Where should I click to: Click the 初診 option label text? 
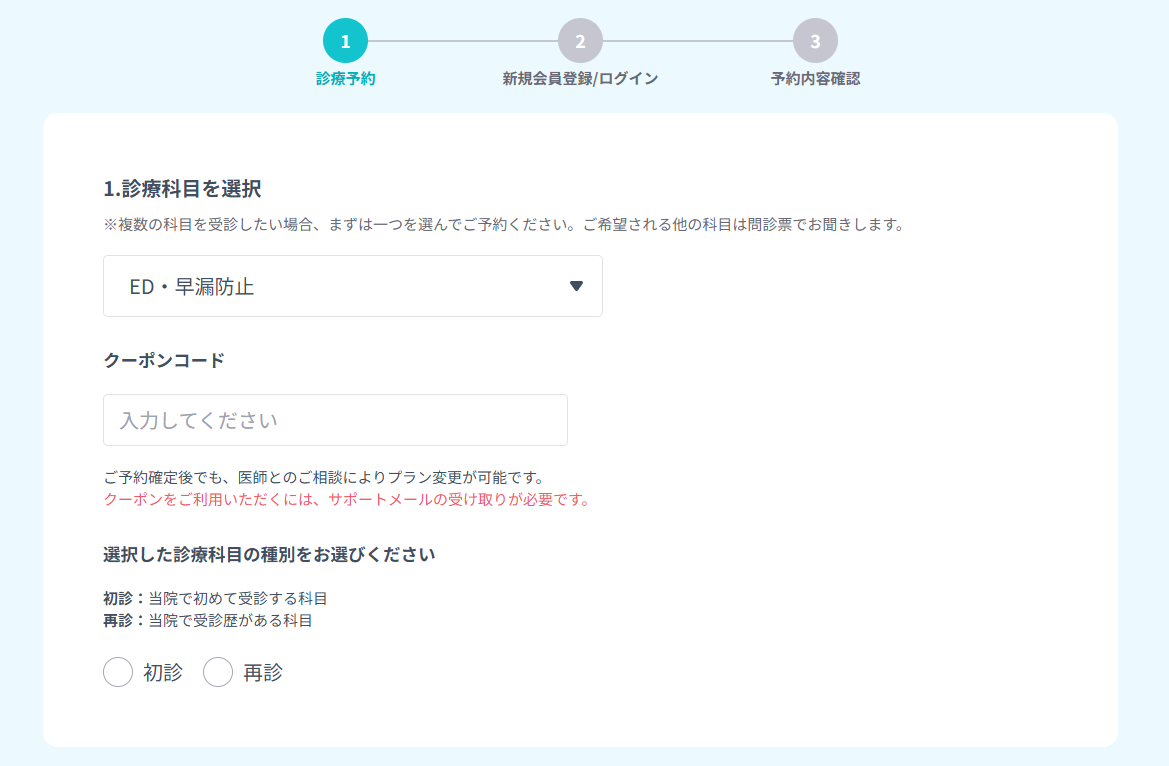point(163,673)
